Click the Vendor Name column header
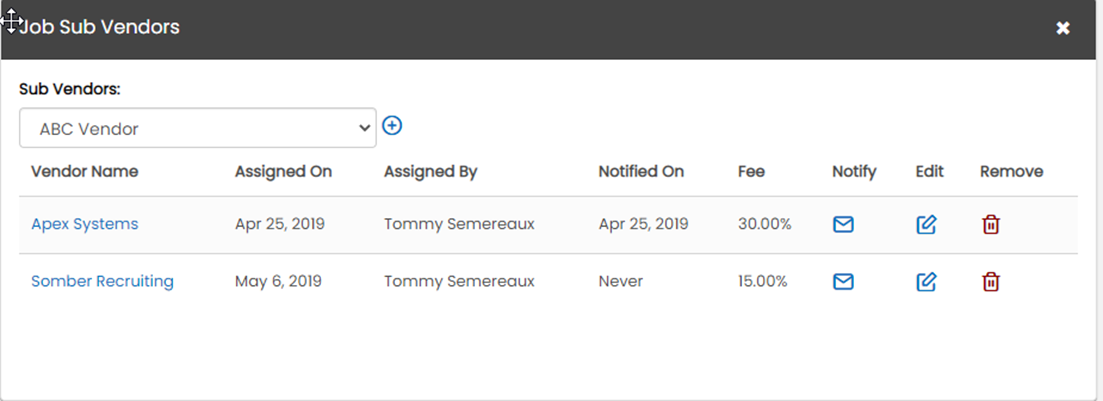 click(84, 172)
